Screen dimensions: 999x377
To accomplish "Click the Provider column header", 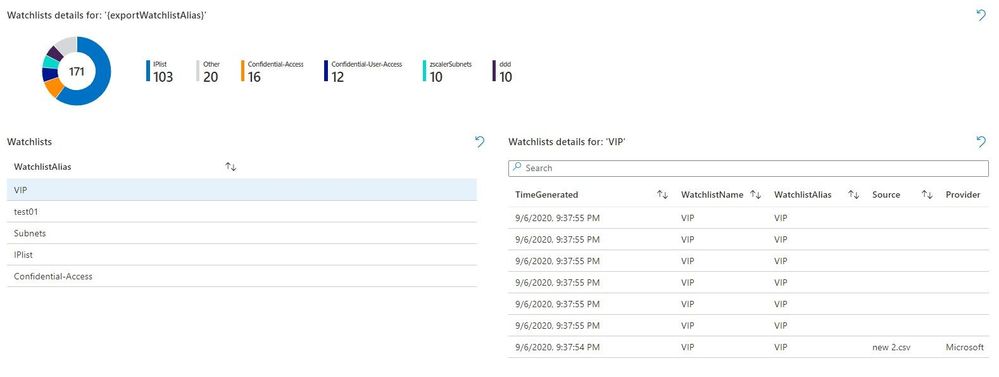I will [x=963, y=195].
